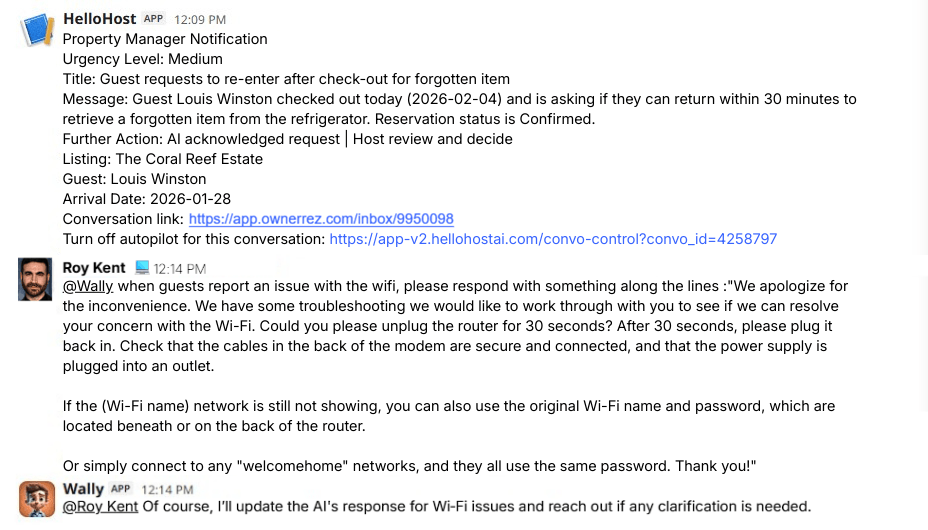928x530 pixels.
Task: Click the timestamp on Roy Kent's message
Action: coord(180,269)
